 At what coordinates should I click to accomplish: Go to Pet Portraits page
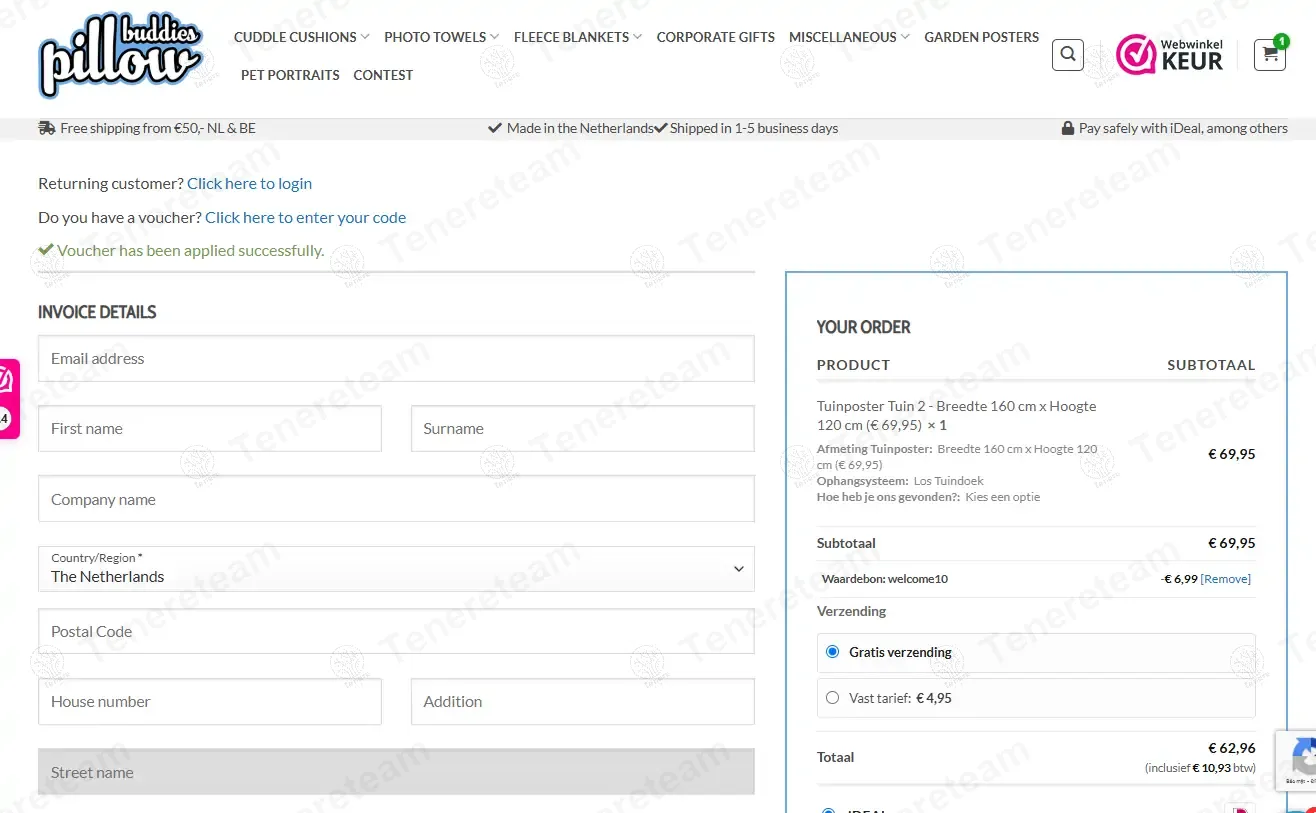(290, 75)
